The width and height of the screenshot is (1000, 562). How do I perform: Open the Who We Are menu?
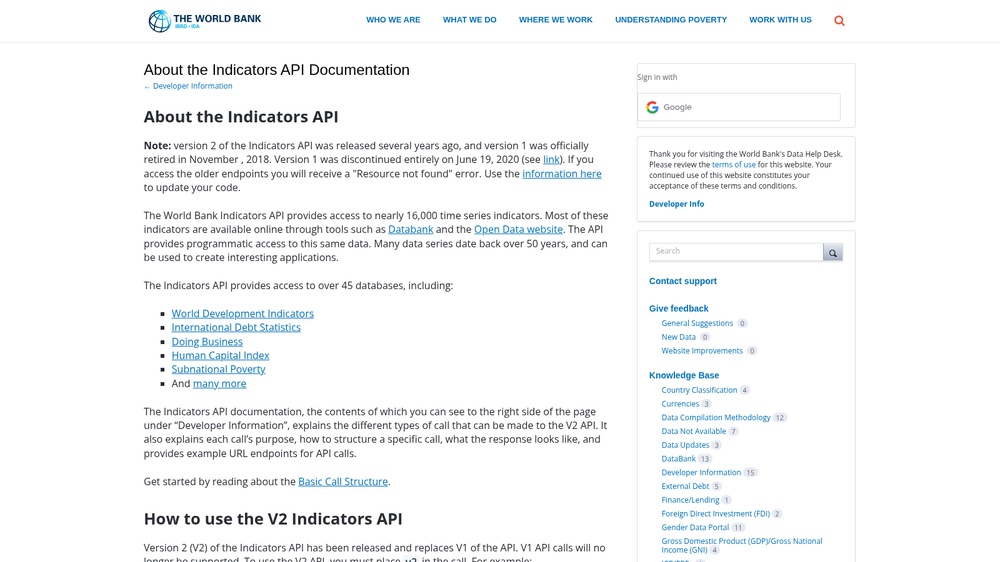393,20
